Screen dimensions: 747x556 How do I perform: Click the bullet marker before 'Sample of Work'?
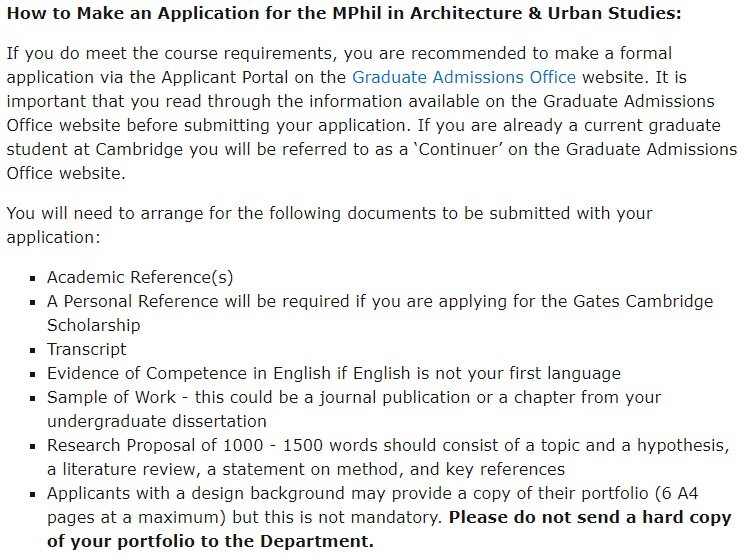(x=32, y=398)
